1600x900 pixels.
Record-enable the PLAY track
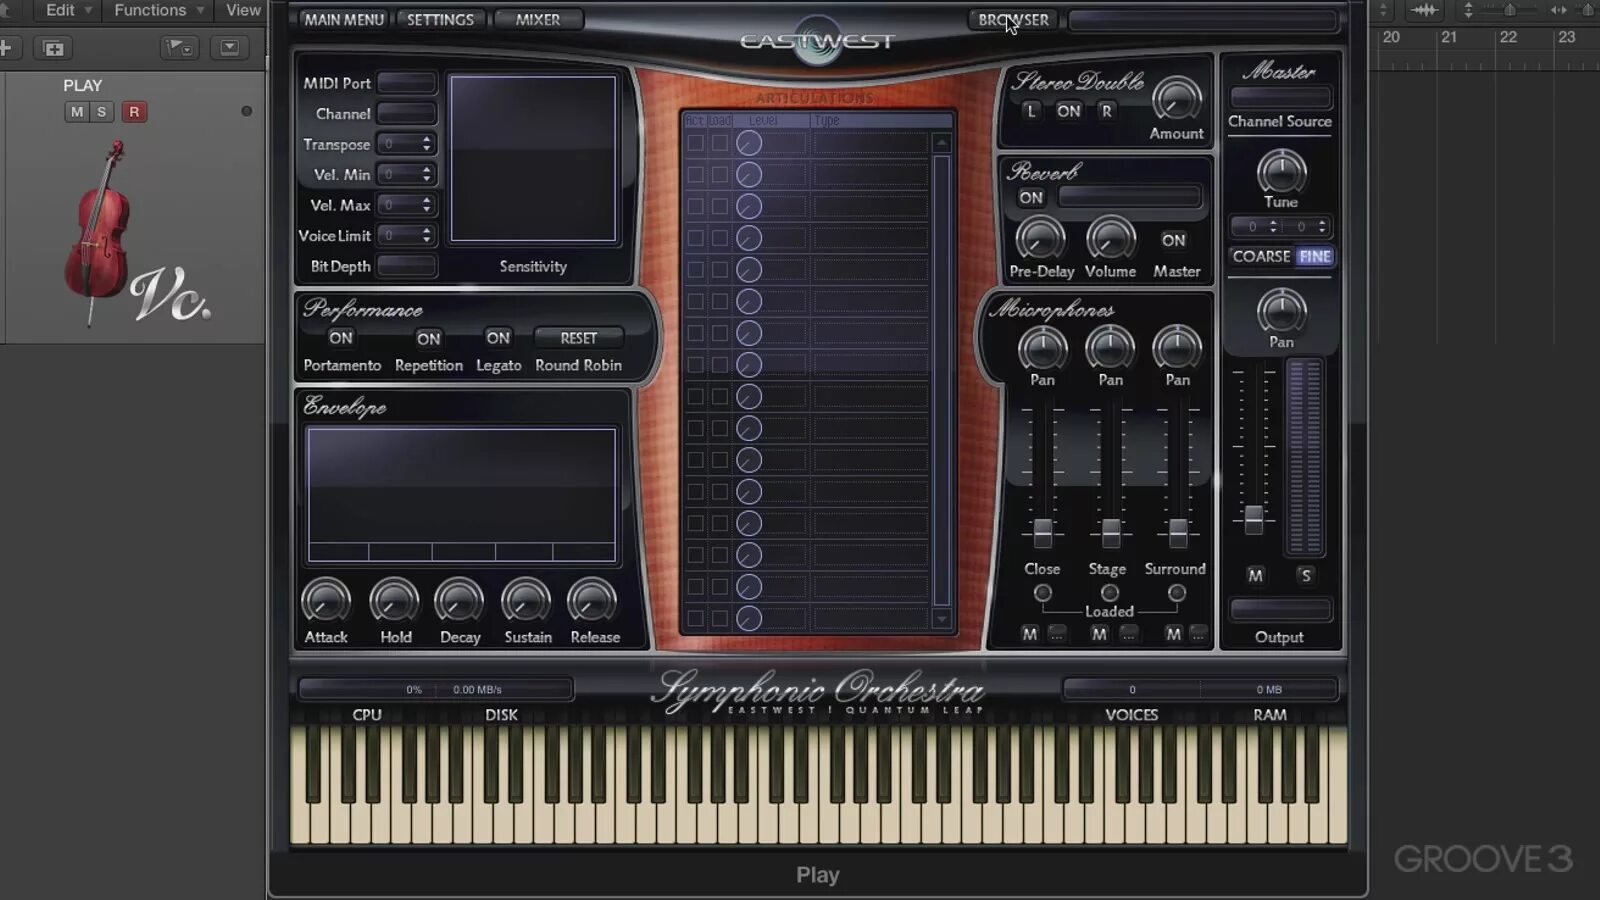[x=134, y=112]
